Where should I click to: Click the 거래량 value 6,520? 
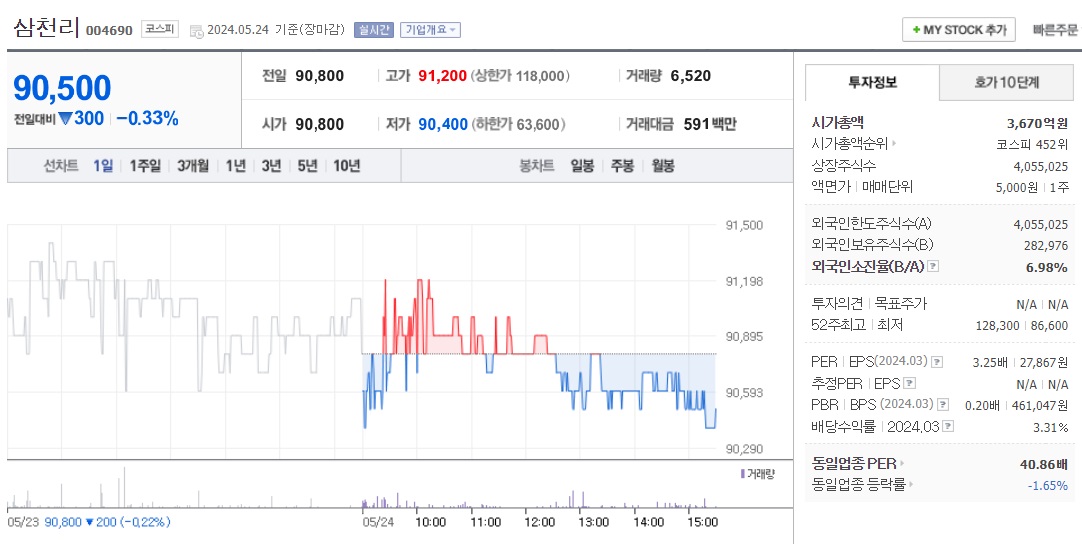[x=690, y=76]
